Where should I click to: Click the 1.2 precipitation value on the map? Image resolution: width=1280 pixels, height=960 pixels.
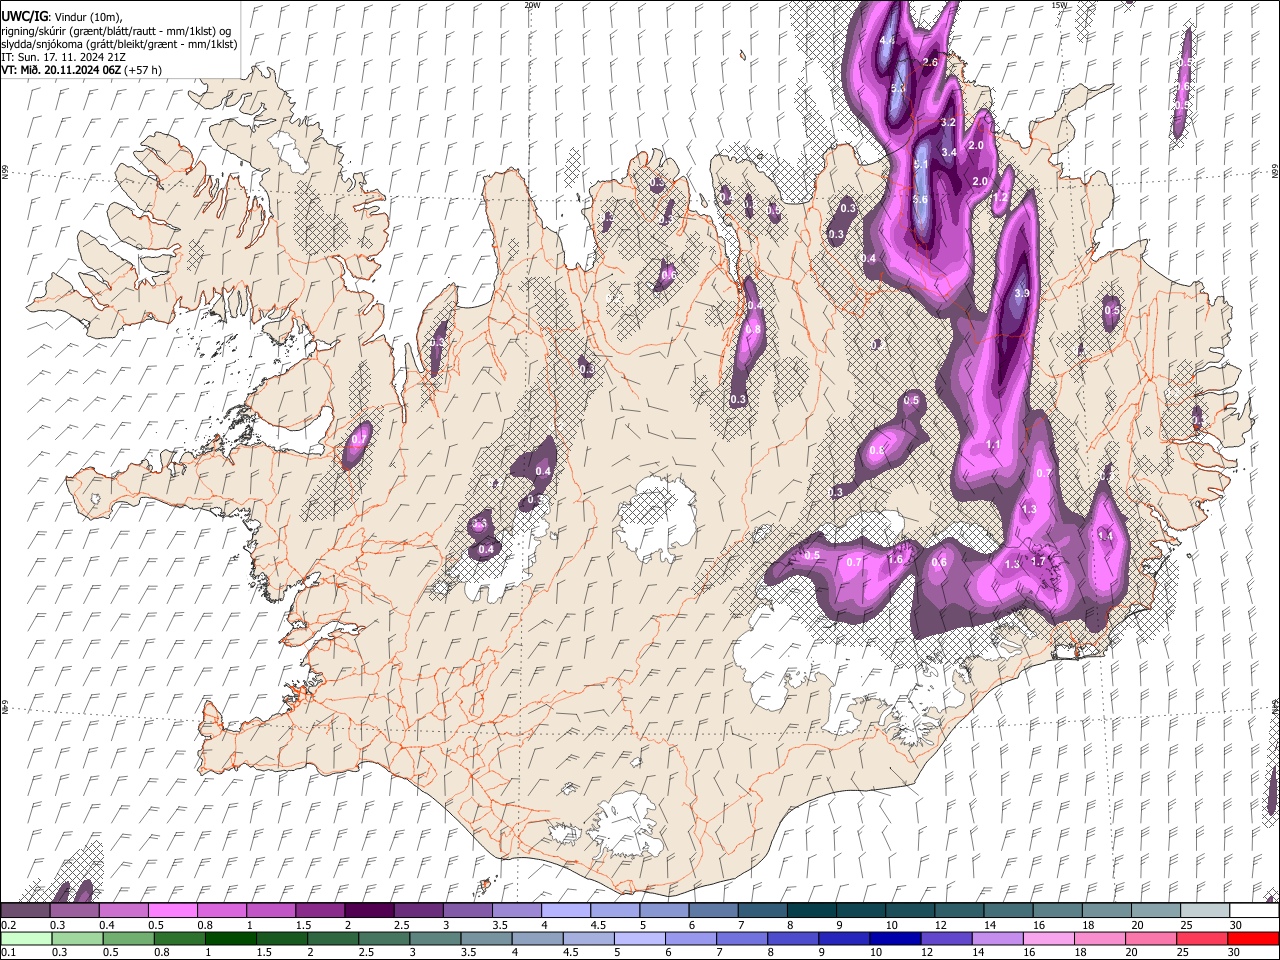click(x=1000, y=198)
